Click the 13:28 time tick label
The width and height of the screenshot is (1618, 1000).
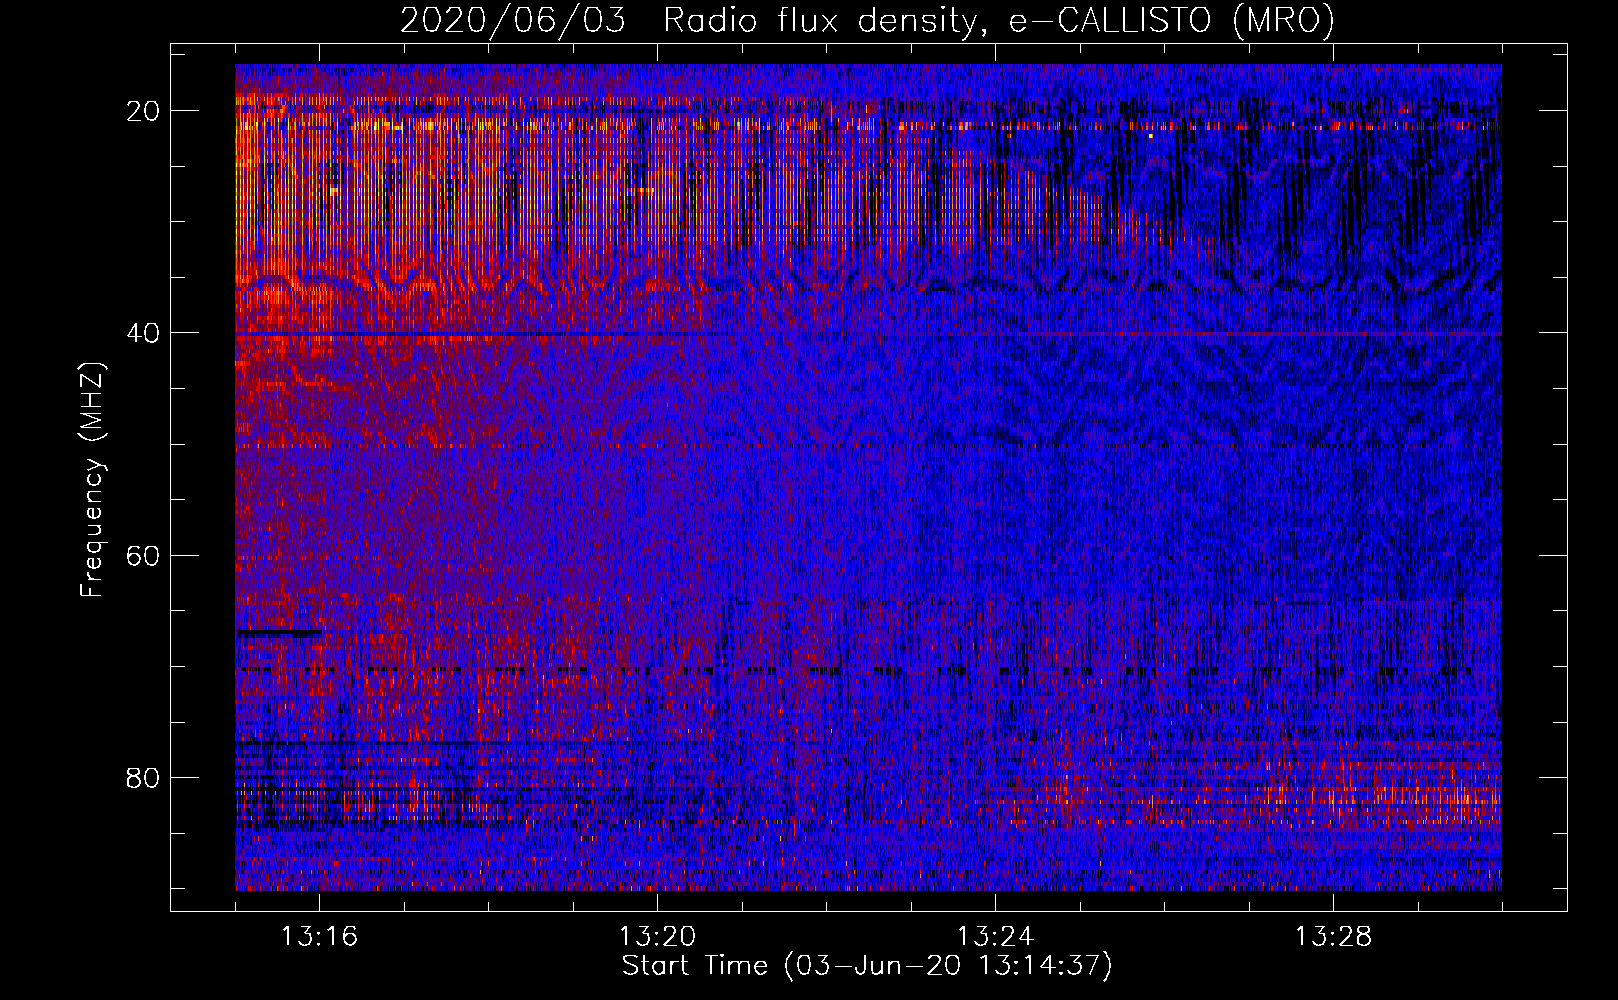click(x=1333, y=937)
